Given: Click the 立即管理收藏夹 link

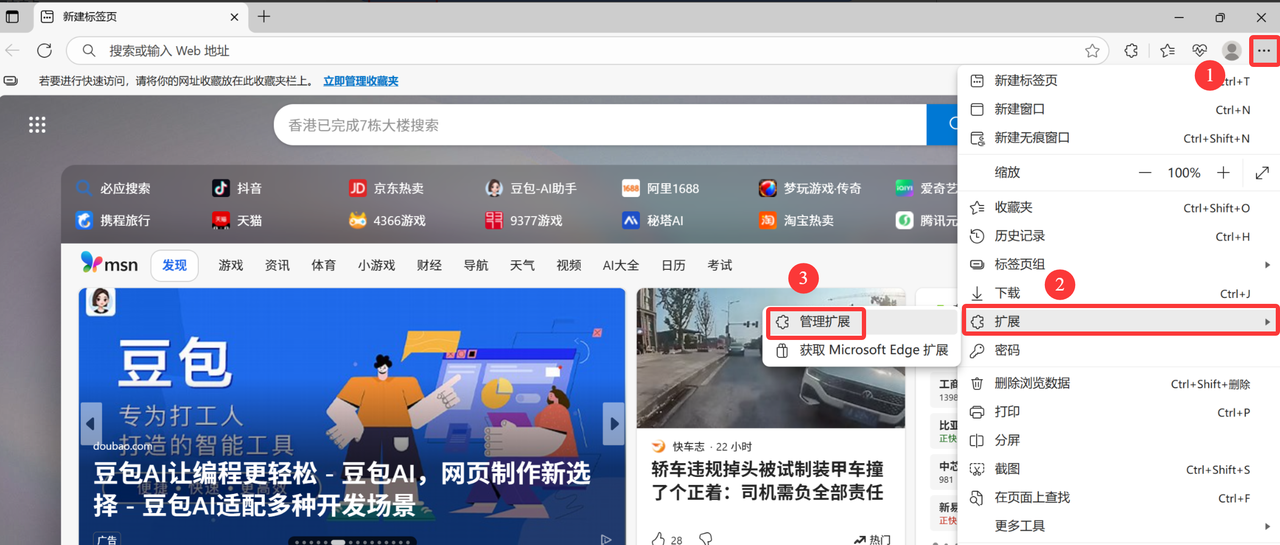Looking at the screenshot, I should point(360,81).
